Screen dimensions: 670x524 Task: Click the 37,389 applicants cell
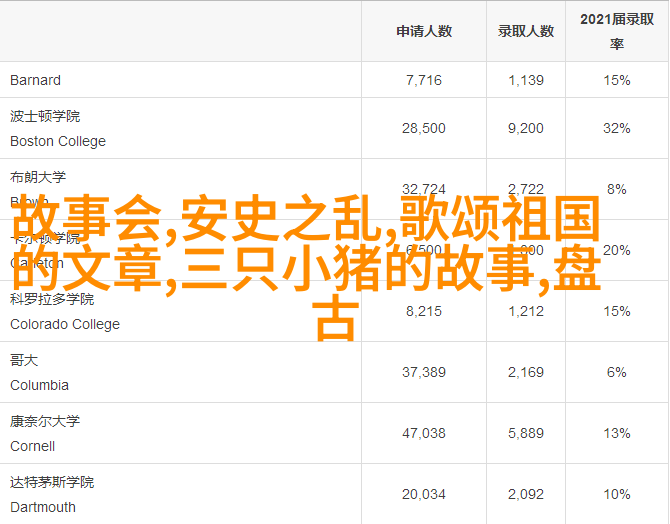(424, 372)
